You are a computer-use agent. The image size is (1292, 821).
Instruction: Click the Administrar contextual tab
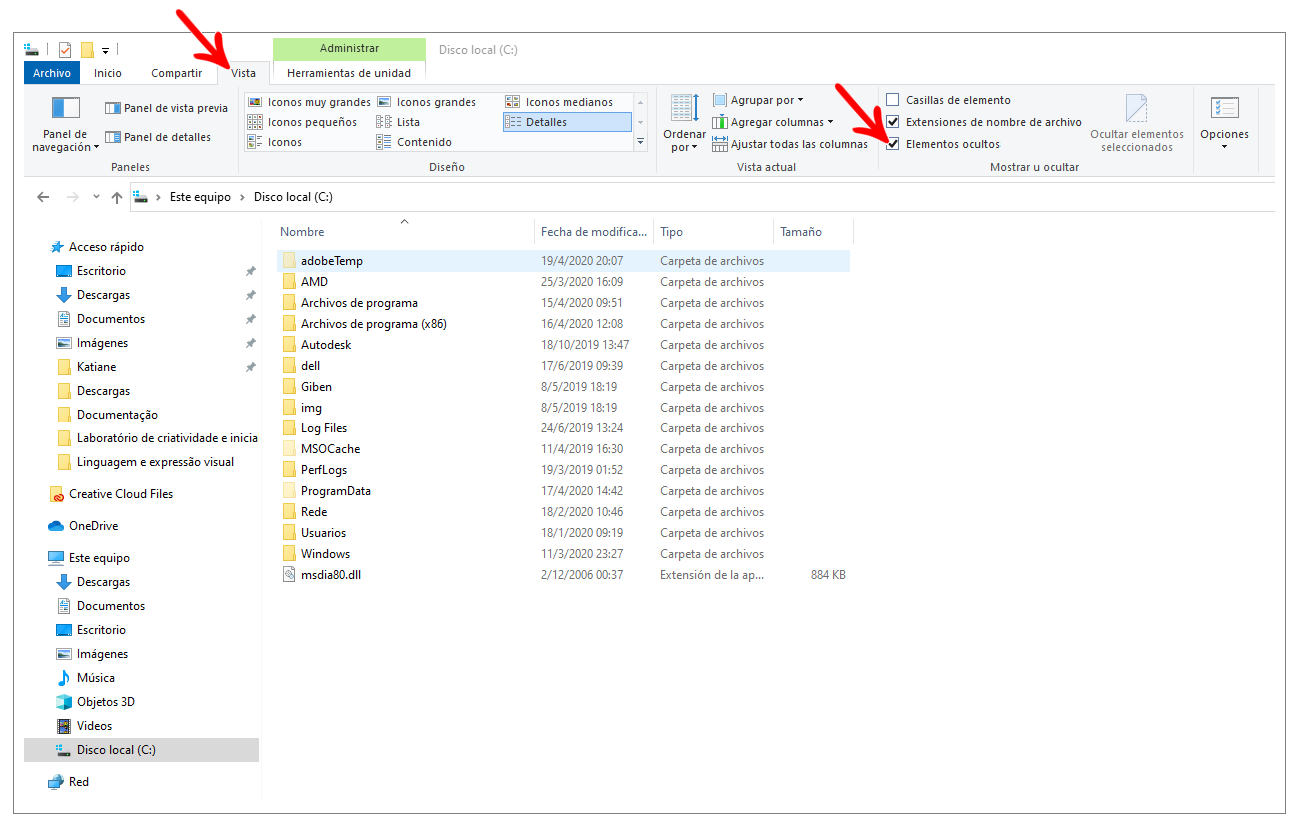tap(349, 48)
